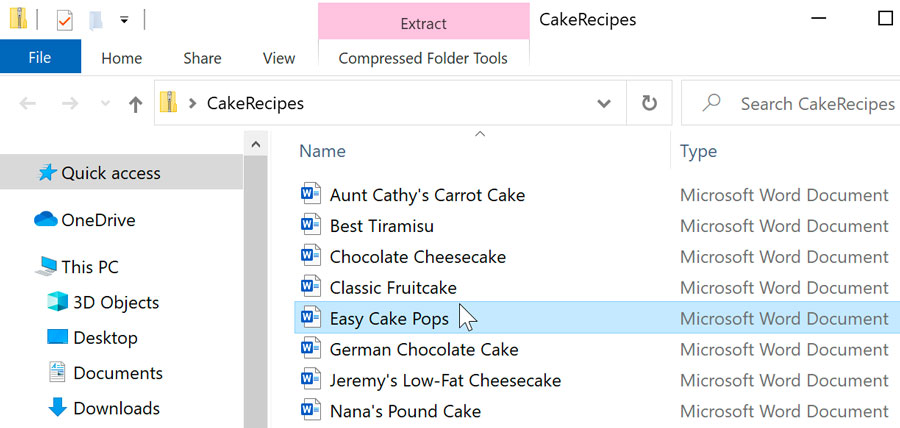Viewport: 900px width, 428px height.
Task: Click Word icon of Aunt Cathy's Carrot Cake
Action: (311, 194)
